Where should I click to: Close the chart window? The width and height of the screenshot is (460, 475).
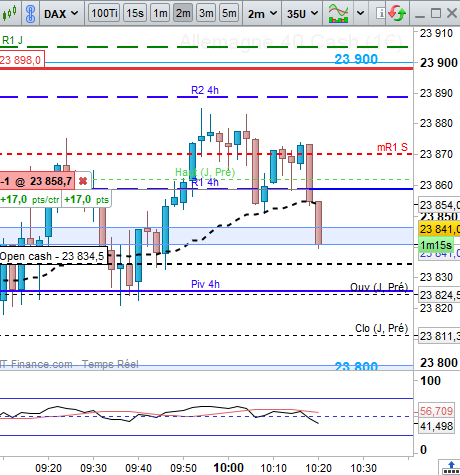[x=452, y=13]
